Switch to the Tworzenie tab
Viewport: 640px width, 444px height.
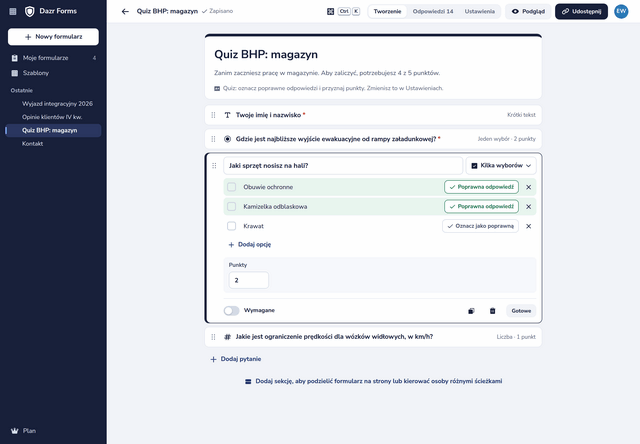[387, 11]
